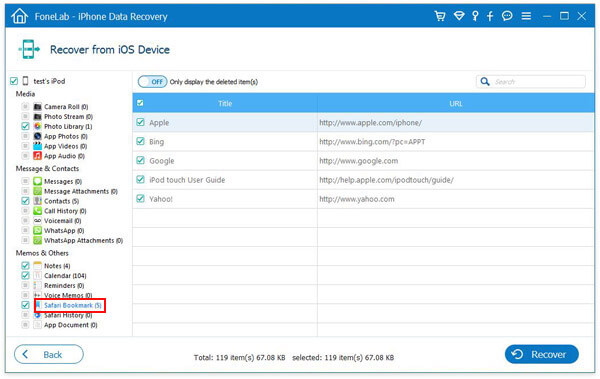Select the Yahoo! bookmark row
This screenshot has width=600, height=379.
364,199
